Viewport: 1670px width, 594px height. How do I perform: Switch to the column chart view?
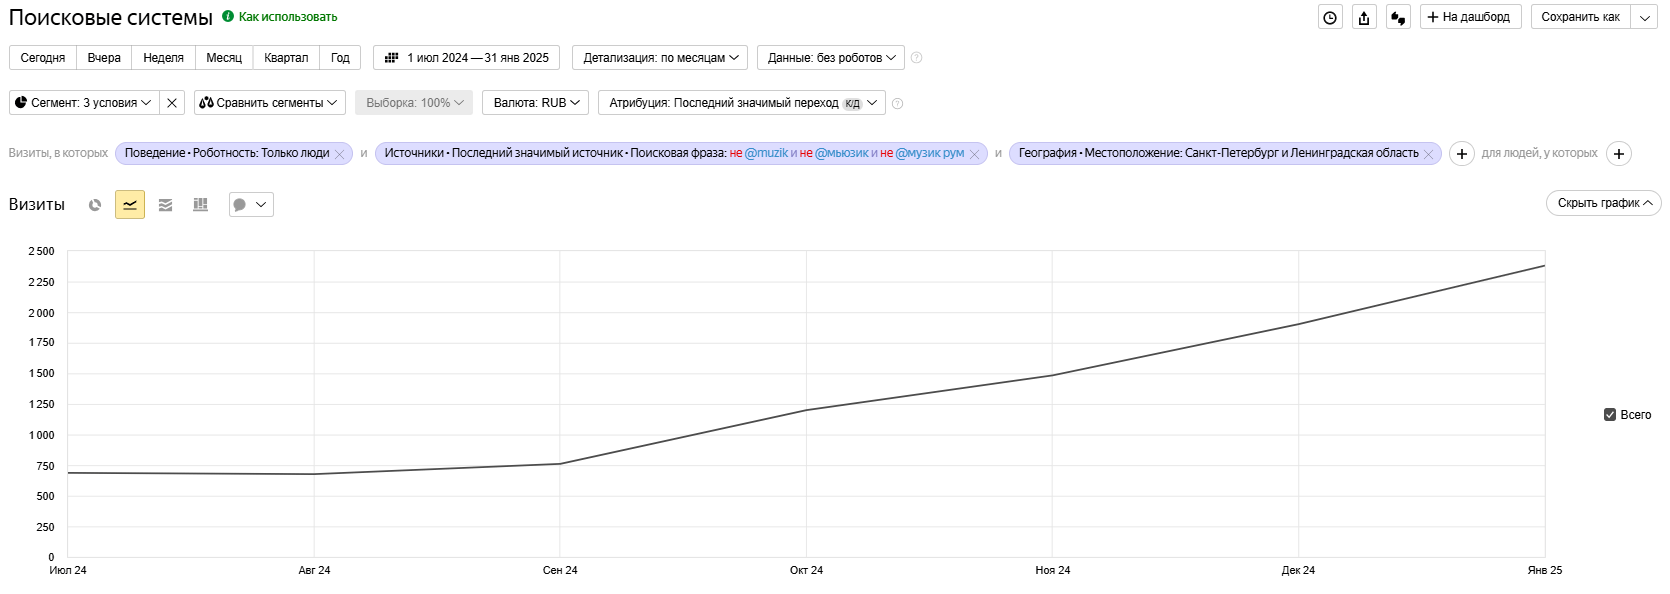tap(200, 205)
